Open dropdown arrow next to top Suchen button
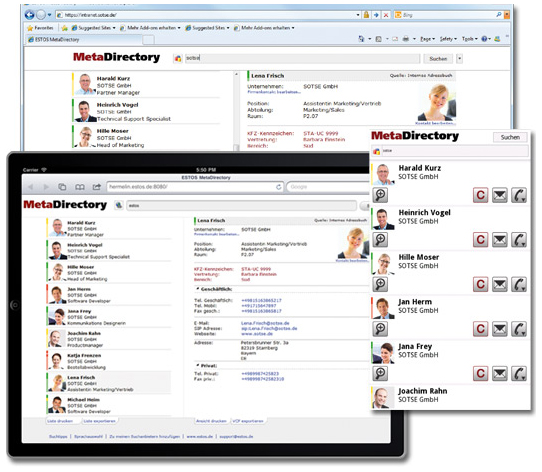Screen dimensions: 542x472 (x=459, y=58)
